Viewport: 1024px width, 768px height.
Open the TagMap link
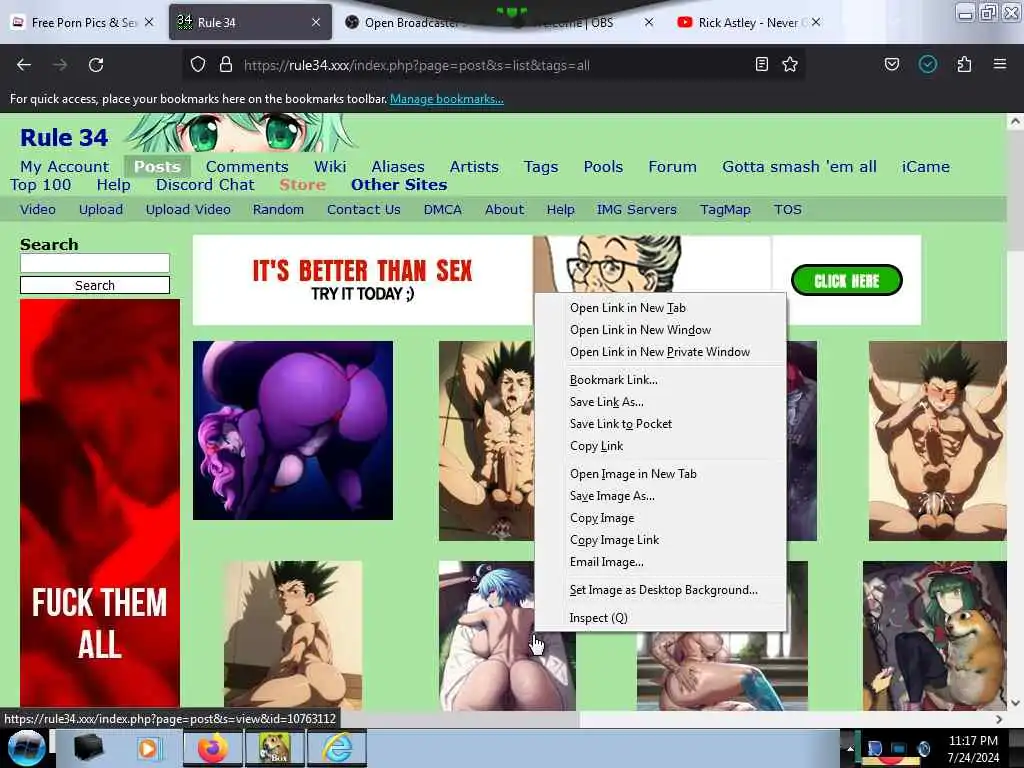[725, 210]
